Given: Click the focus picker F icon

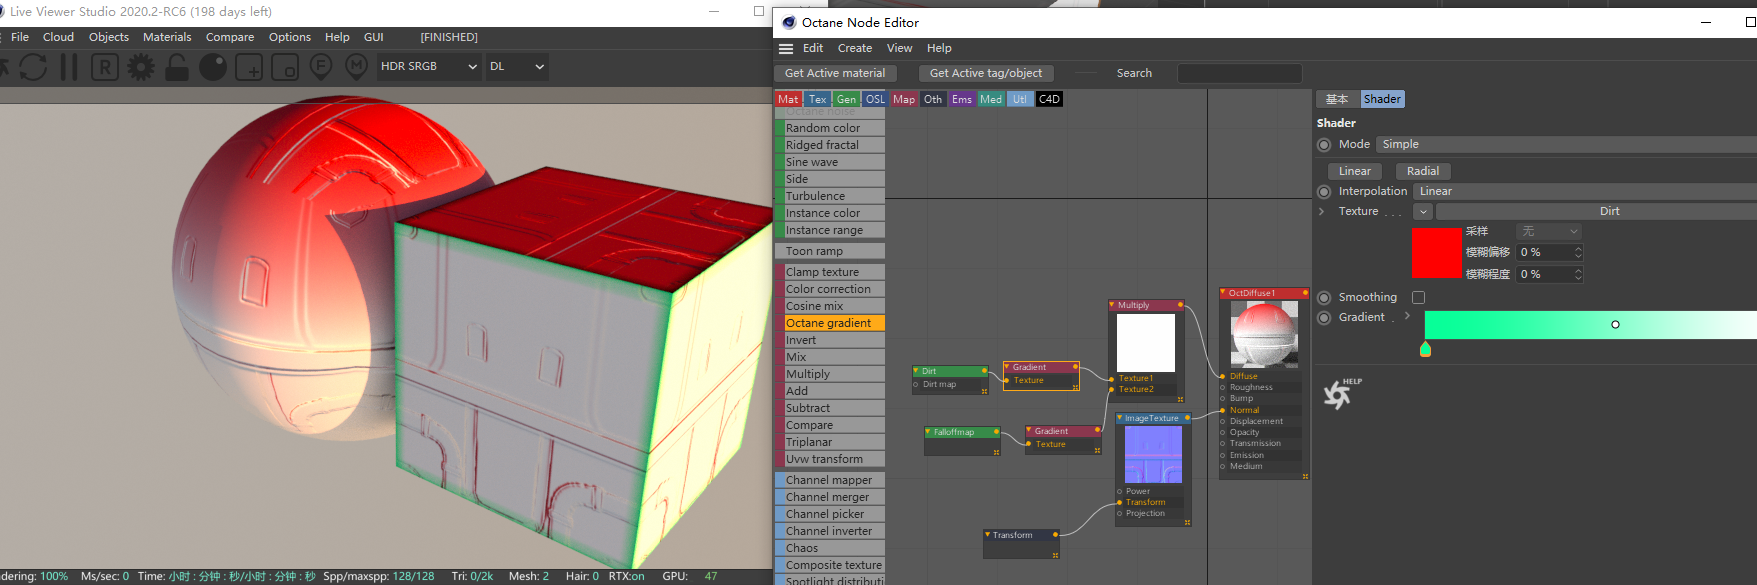Looking at the screenshot, I should [320, 67].
